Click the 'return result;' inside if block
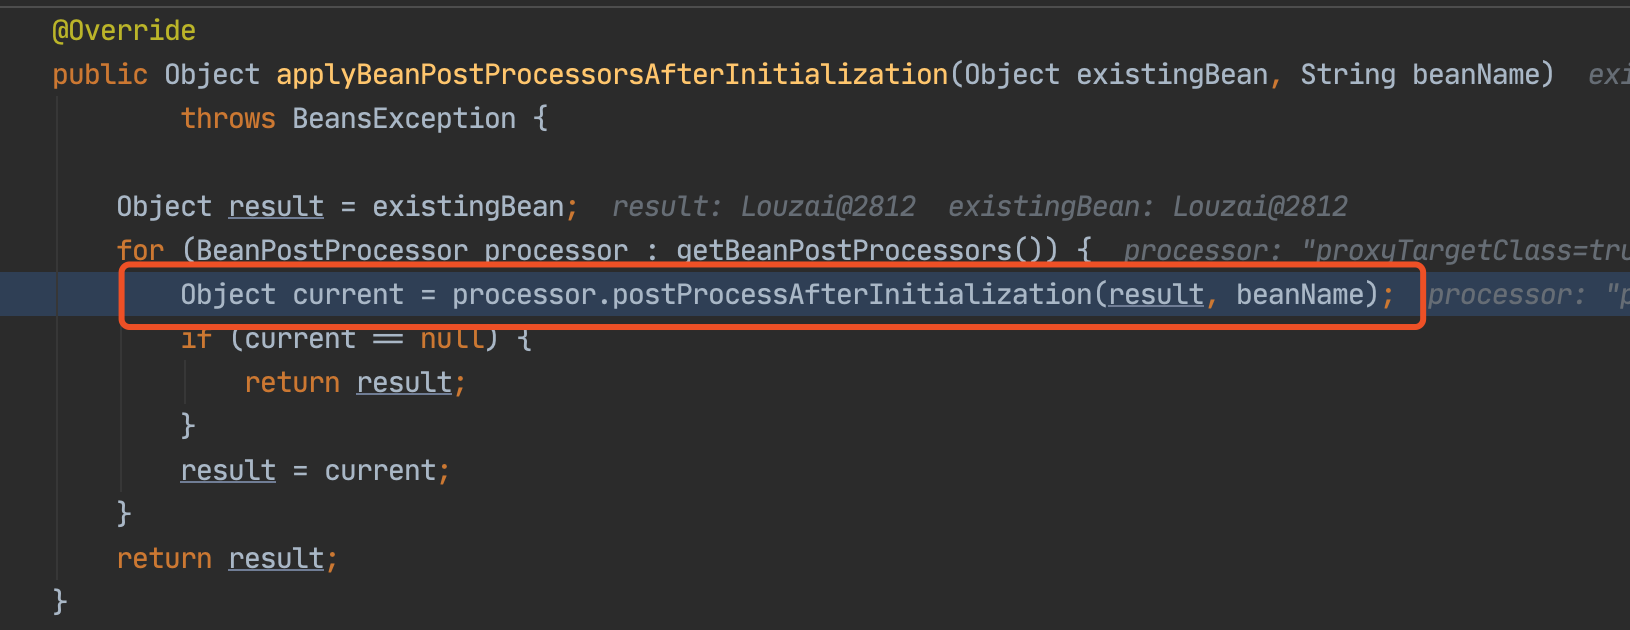 tap(356, 382)
